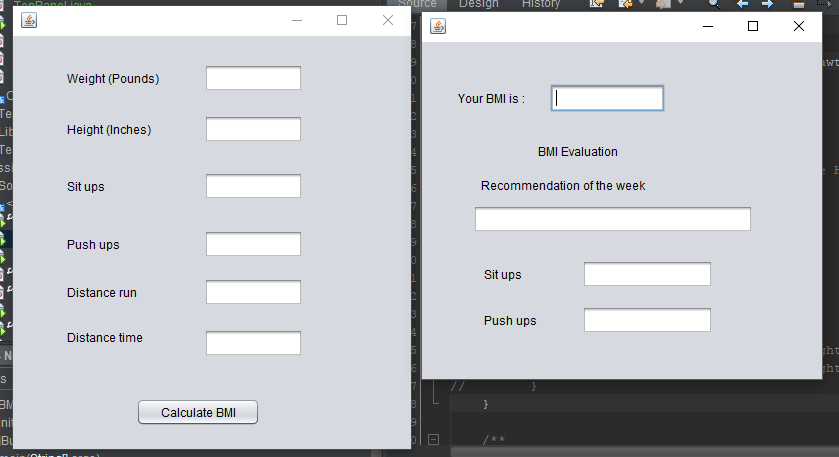Click the Distance run label
The image size is (839, 457).
tap(102, 293)
